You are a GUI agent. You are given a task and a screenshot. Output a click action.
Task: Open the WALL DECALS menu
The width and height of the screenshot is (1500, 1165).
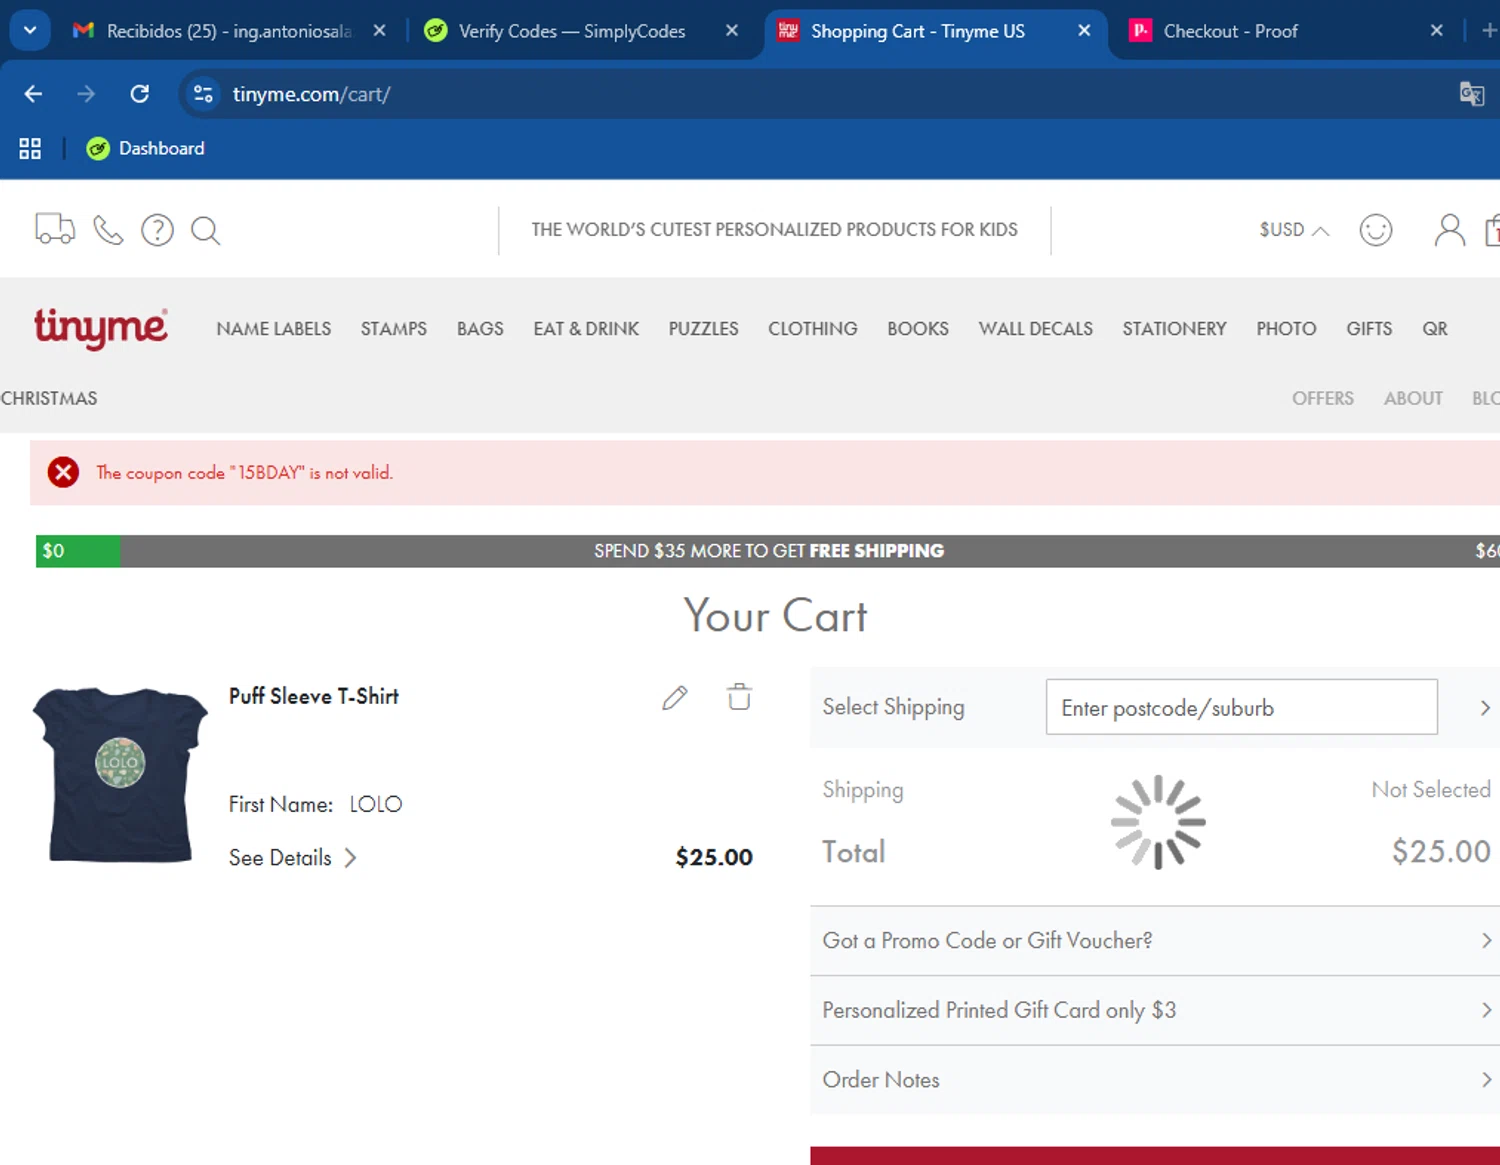pos(1035,329)
